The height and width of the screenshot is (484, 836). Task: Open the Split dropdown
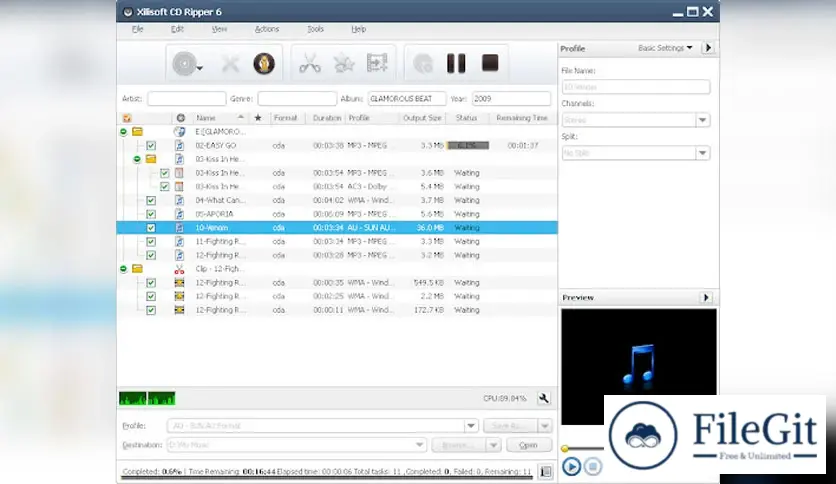click(x=703, y=153)
